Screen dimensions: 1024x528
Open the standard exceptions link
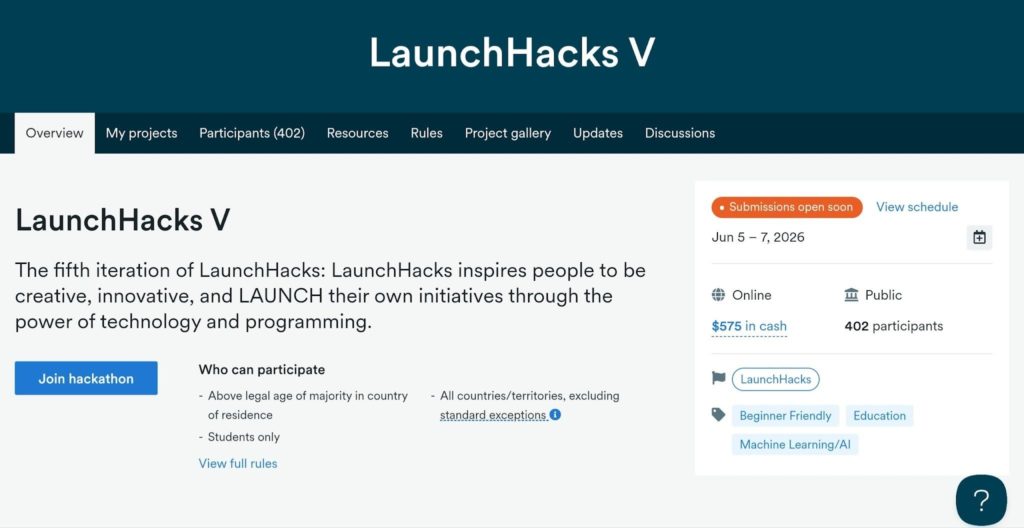tap(493, 415)
